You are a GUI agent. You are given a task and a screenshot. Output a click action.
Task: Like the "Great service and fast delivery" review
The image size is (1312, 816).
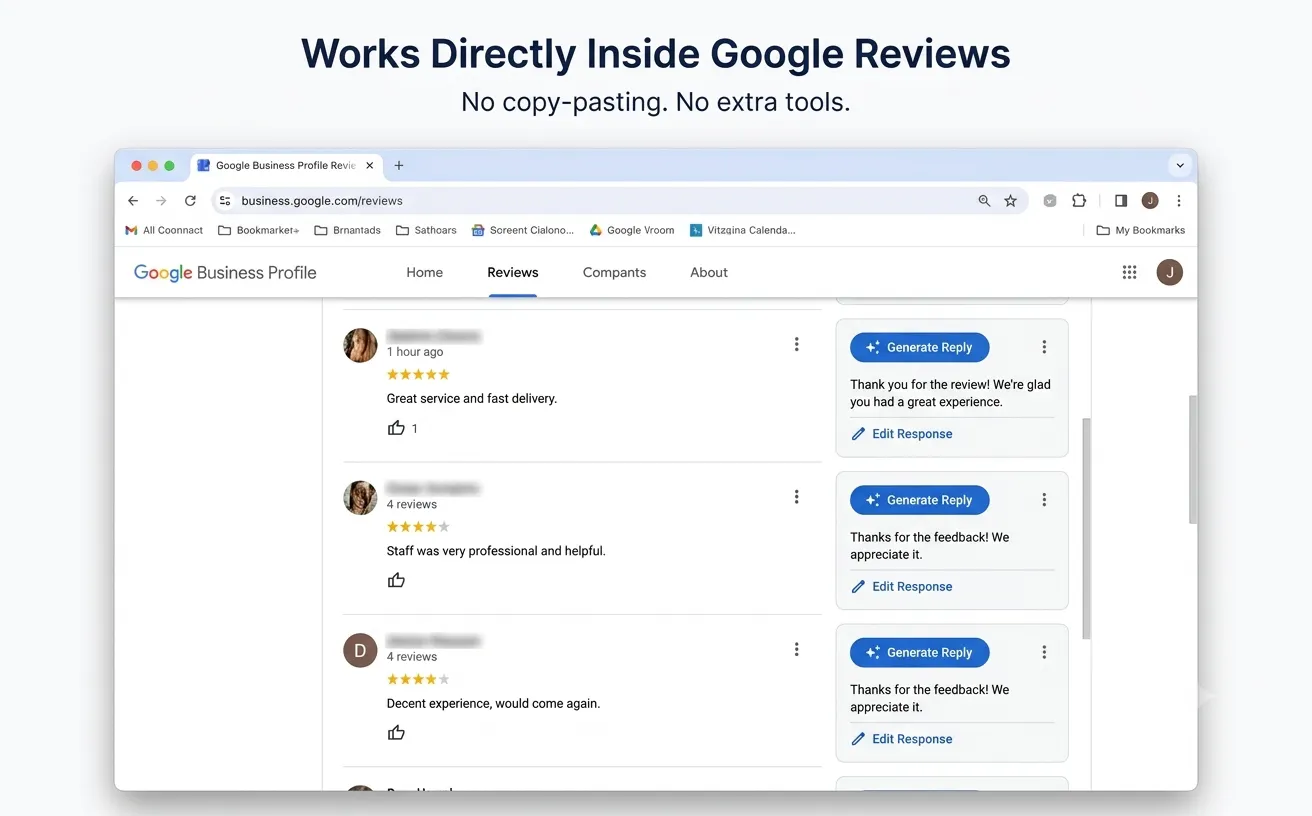[396, 428]
